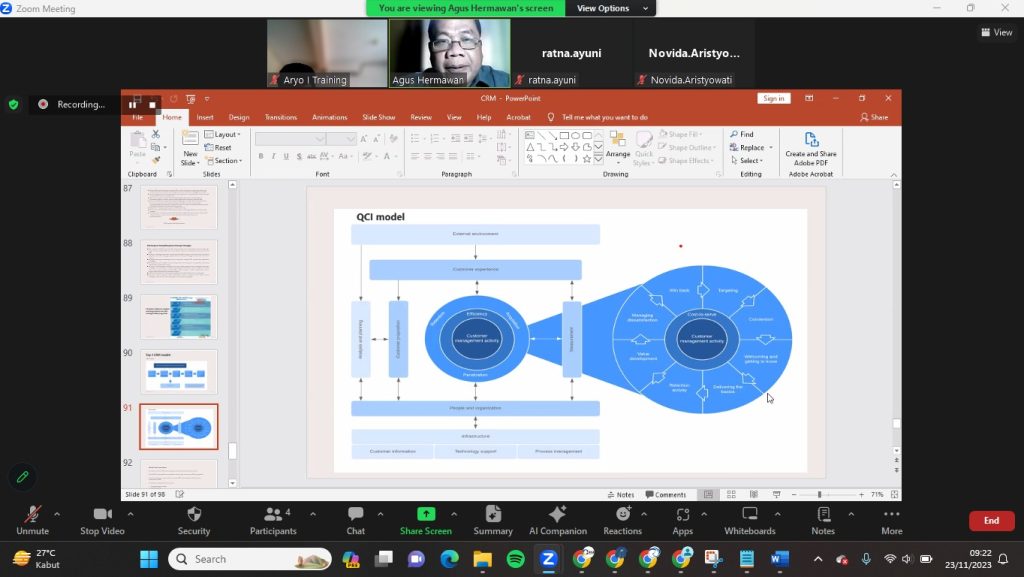The height and width of the screenshot is (577, 1024).
Task: Toggle Notes pane in status bar
Action: pyautogui.click(x=620, y=495)
